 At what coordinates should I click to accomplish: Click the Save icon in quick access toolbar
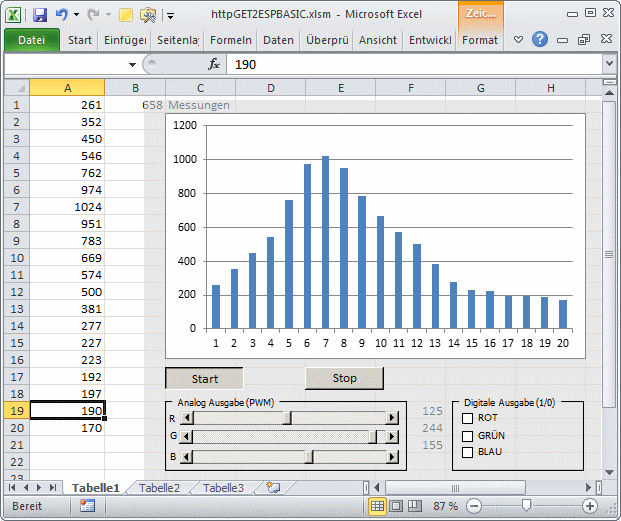[40, 15]
